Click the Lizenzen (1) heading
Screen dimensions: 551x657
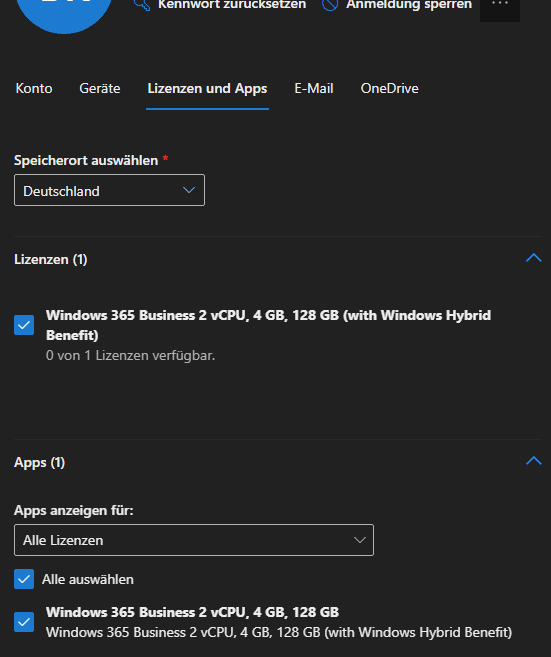[x=51, y=259]
